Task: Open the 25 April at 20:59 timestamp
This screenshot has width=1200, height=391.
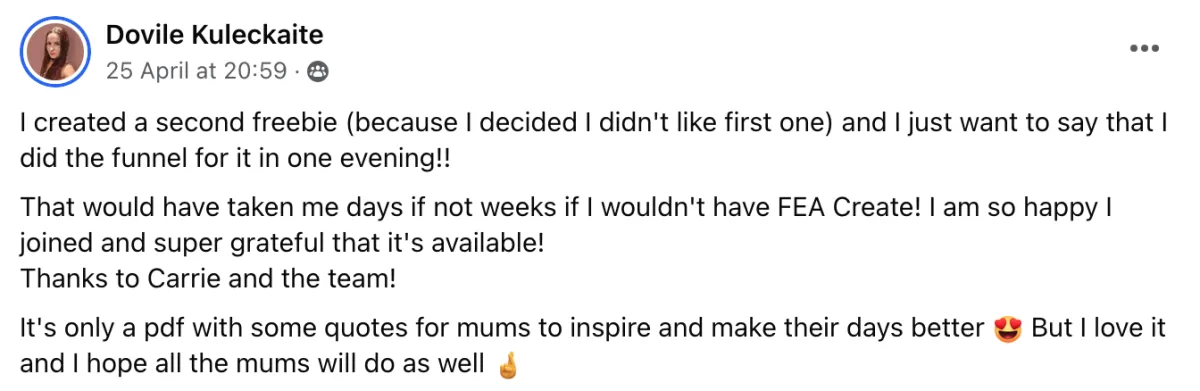Action: point(196,71)
